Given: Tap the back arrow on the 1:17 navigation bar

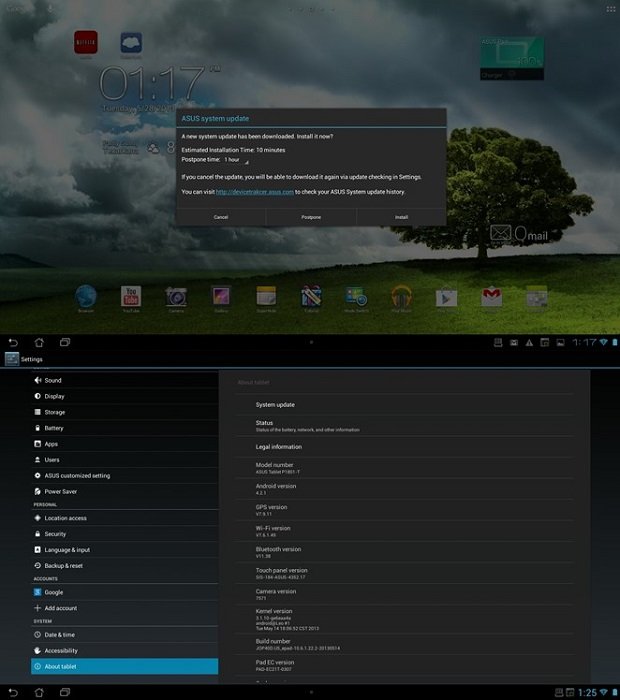Looking at the screenshot, I should pyautogui.click(x=13, y=342).
